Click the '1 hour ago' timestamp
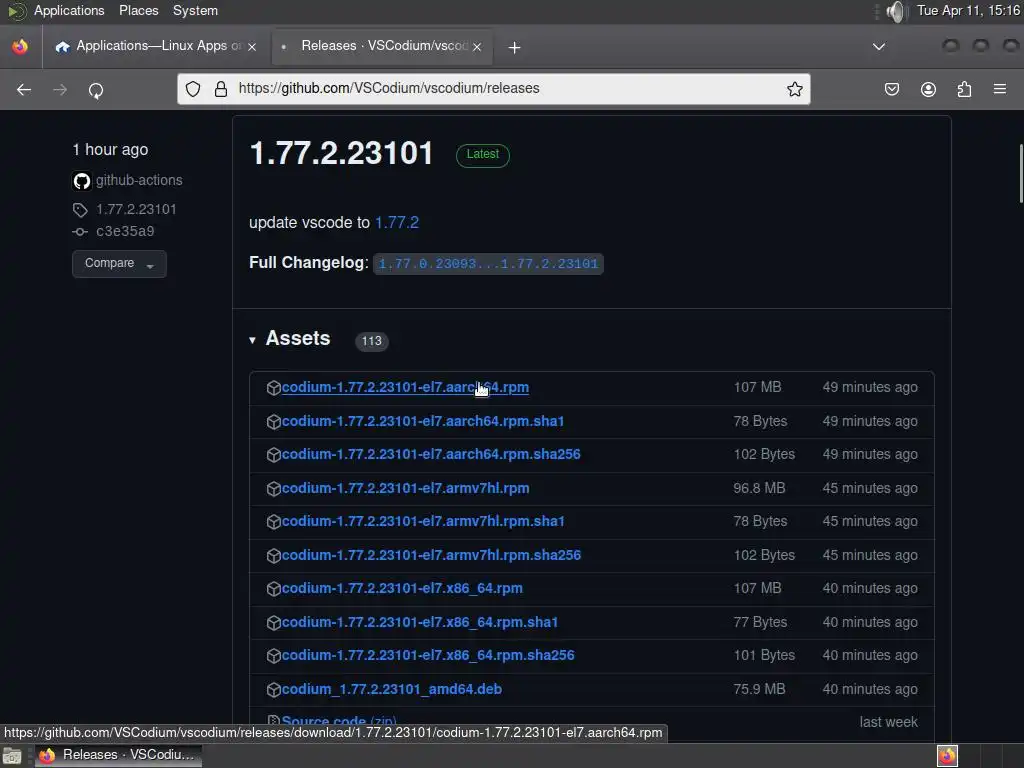The image size is (1024, 768). coord(110,150)
